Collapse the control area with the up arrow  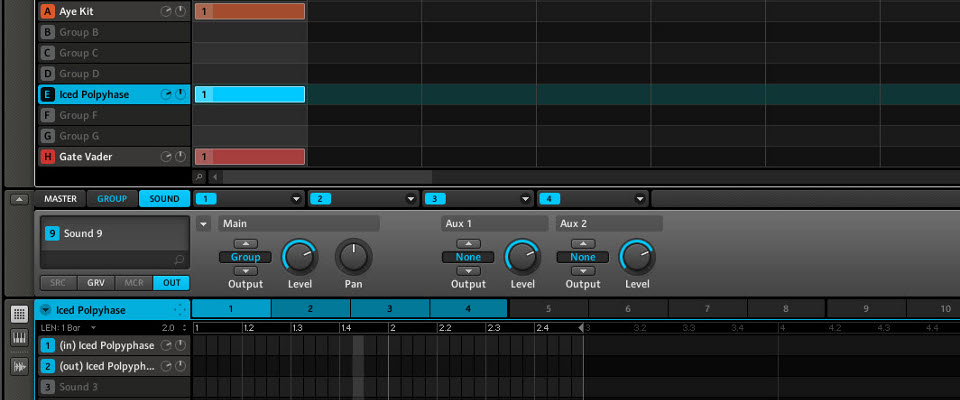[19, 199]
